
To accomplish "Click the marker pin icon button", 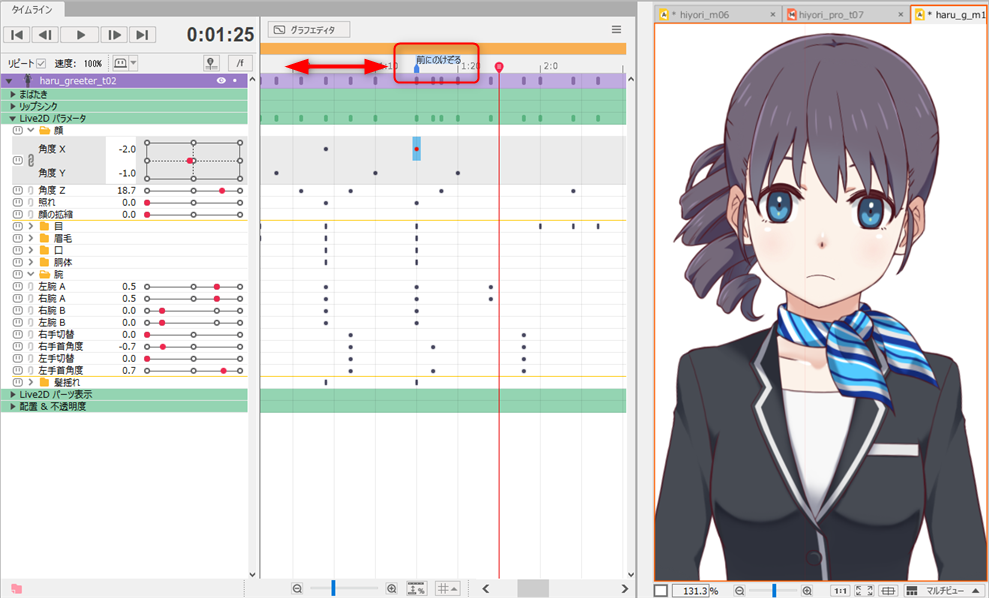I will (211, 63).
